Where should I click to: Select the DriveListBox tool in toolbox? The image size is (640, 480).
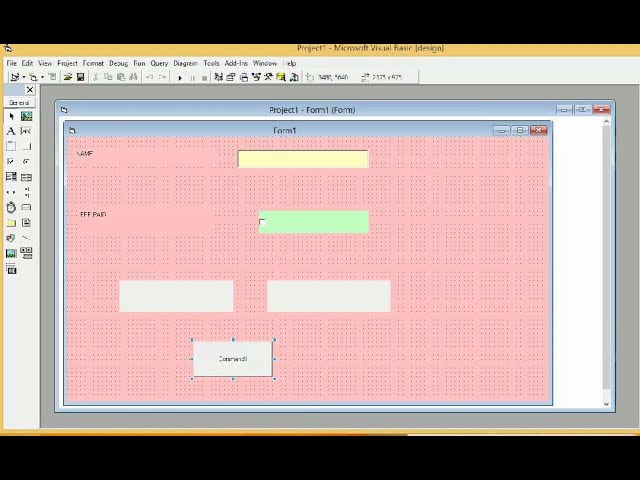(x=26, y=207)
